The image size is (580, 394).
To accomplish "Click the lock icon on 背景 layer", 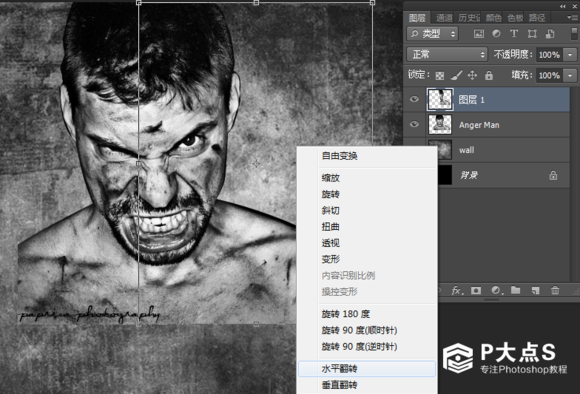I will (x=553, y=175).
